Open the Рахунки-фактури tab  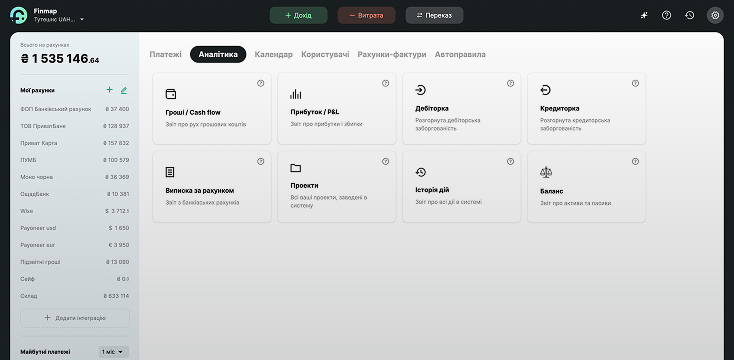tap(392, 54)
